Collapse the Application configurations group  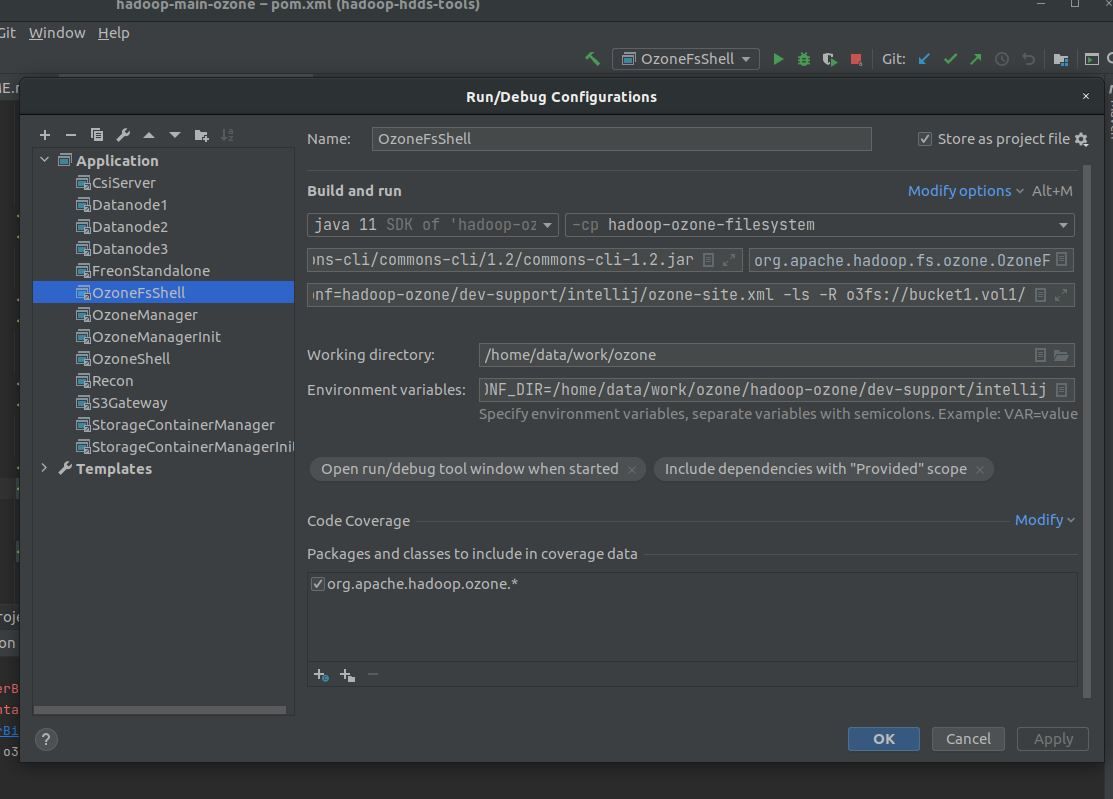coord(43,160)
